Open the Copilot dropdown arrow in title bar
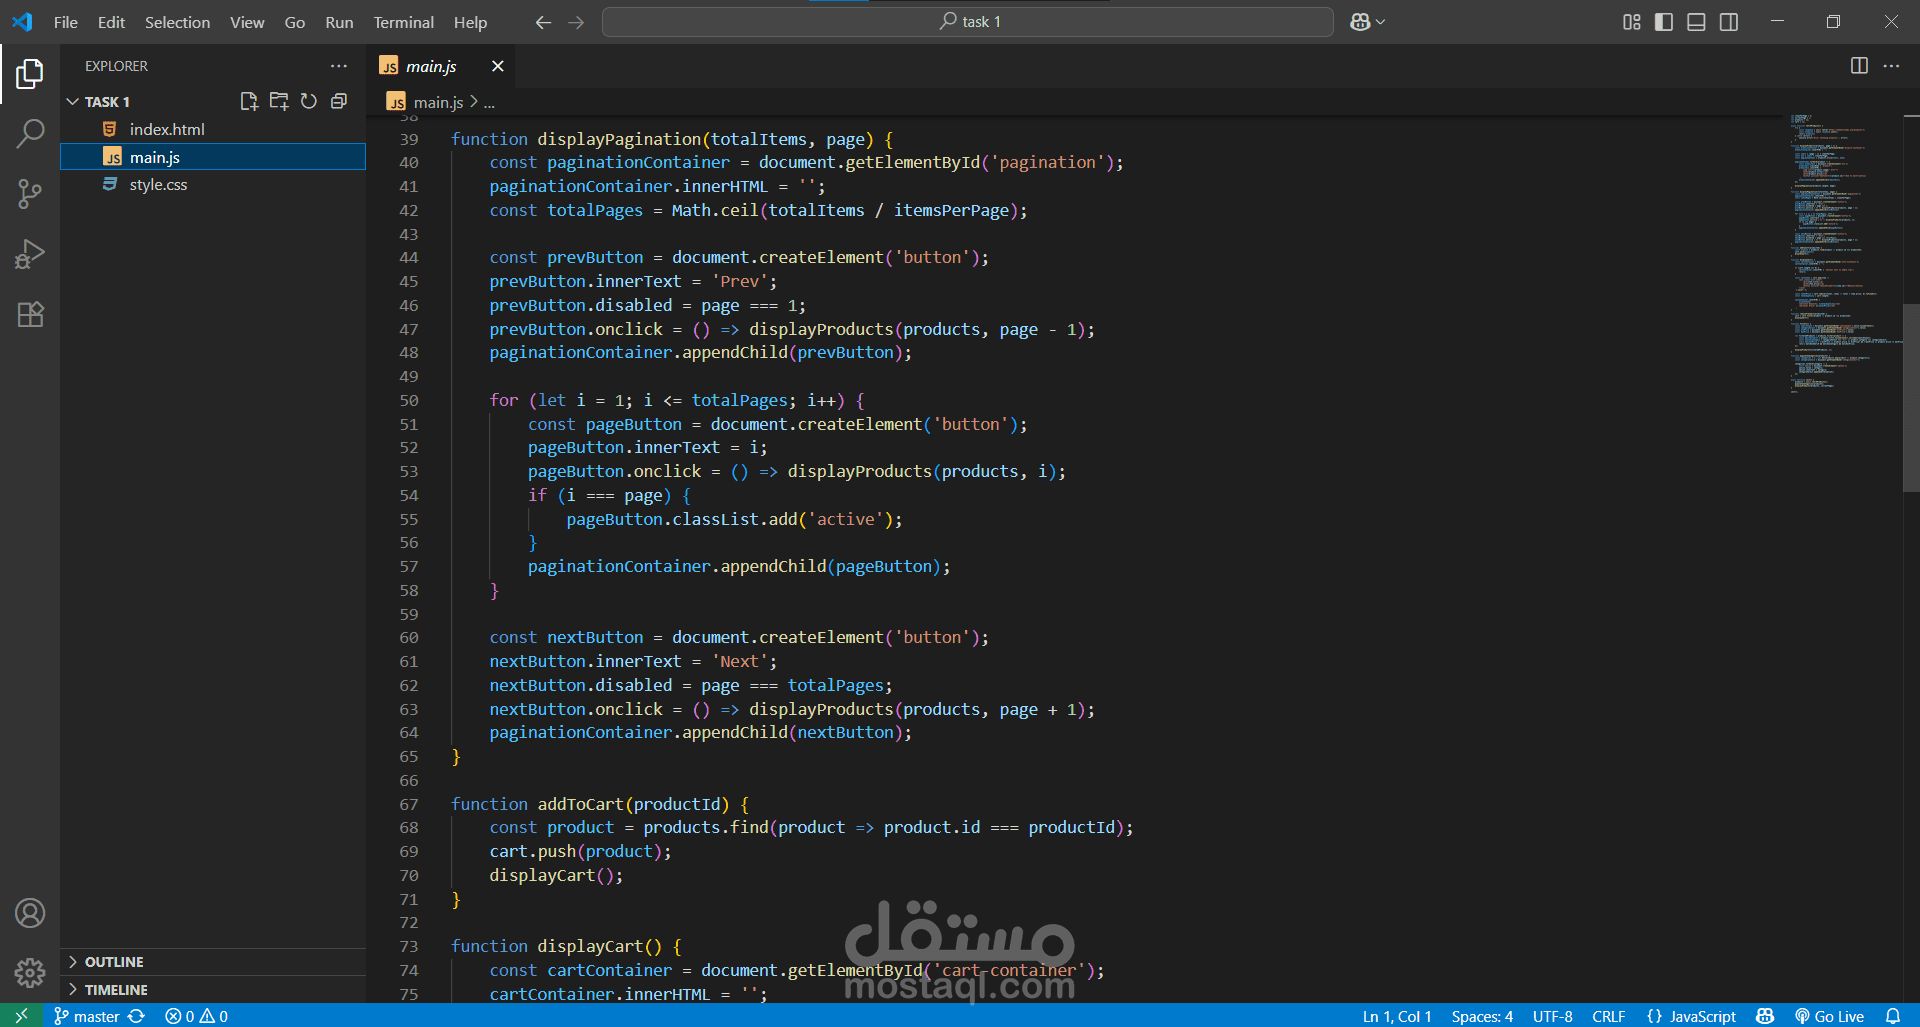The height and width of the screenshot is (1027, 1920). pos(1381,22)
